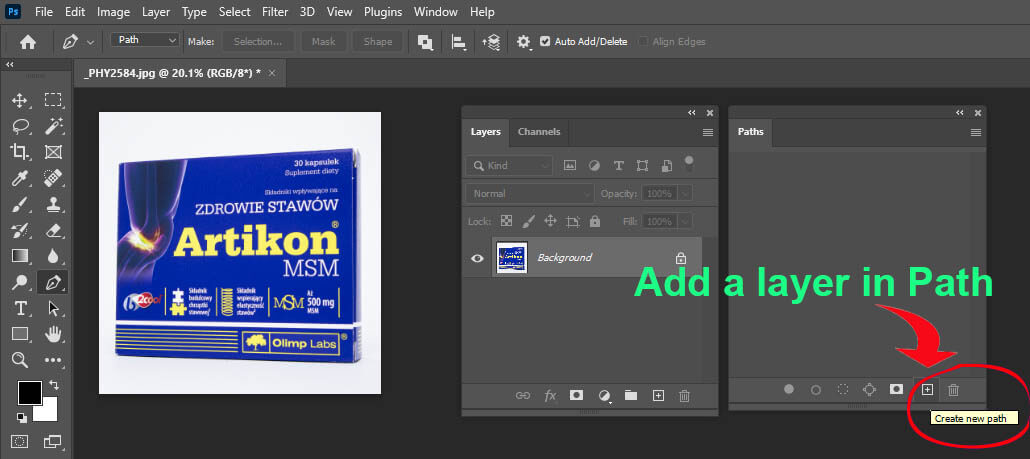The image size is (1030, 459).
Task: Click the Home button in options bar
Action: (x=28, y=42)
